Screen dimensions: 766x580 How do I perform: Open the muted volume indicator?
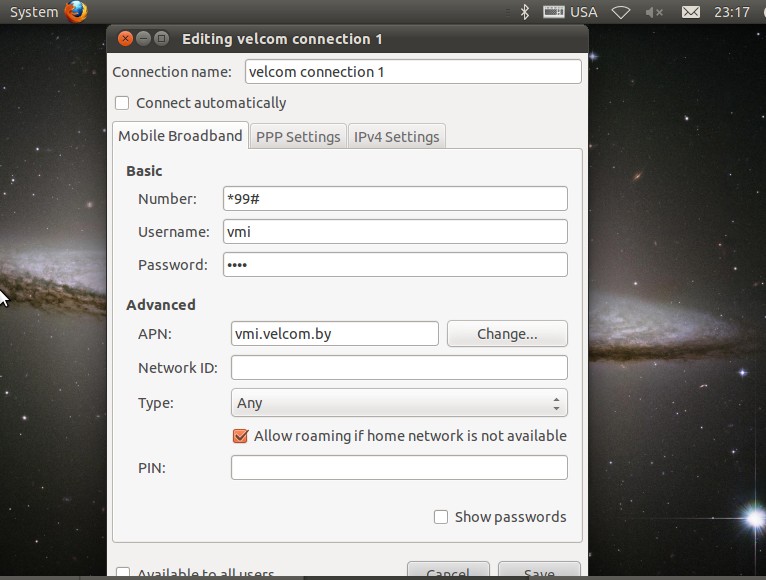point(654,12)
